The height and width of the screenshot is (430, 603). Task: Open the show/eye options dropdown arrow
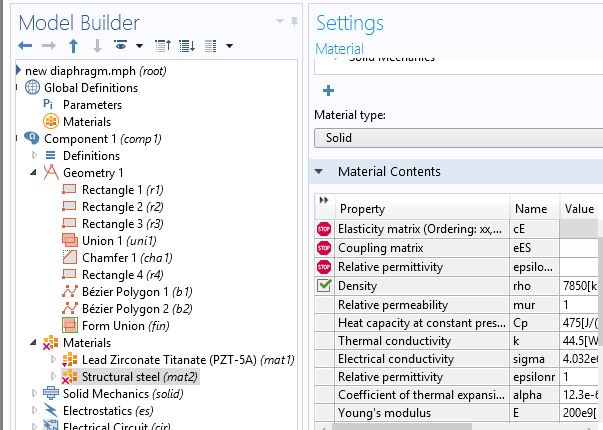tap(140, 46)
